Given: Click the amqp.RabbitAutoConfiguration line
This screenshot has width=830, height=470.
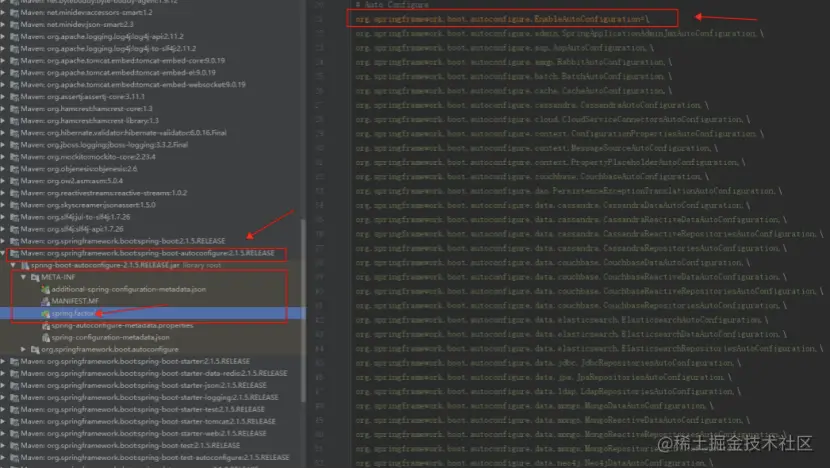Looking at the screenshot, I should coord(513,62).
